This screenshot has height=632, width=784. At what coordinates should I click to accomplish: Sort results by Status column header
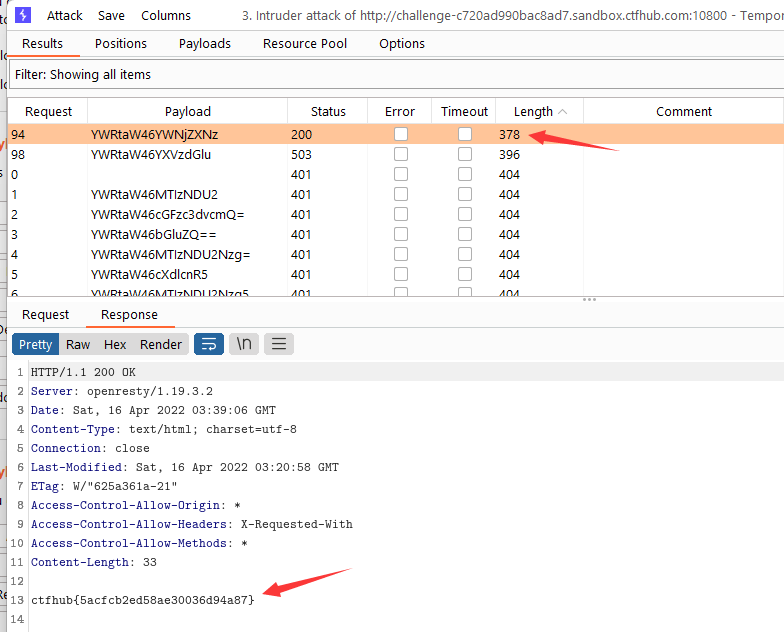pos(328,111)
